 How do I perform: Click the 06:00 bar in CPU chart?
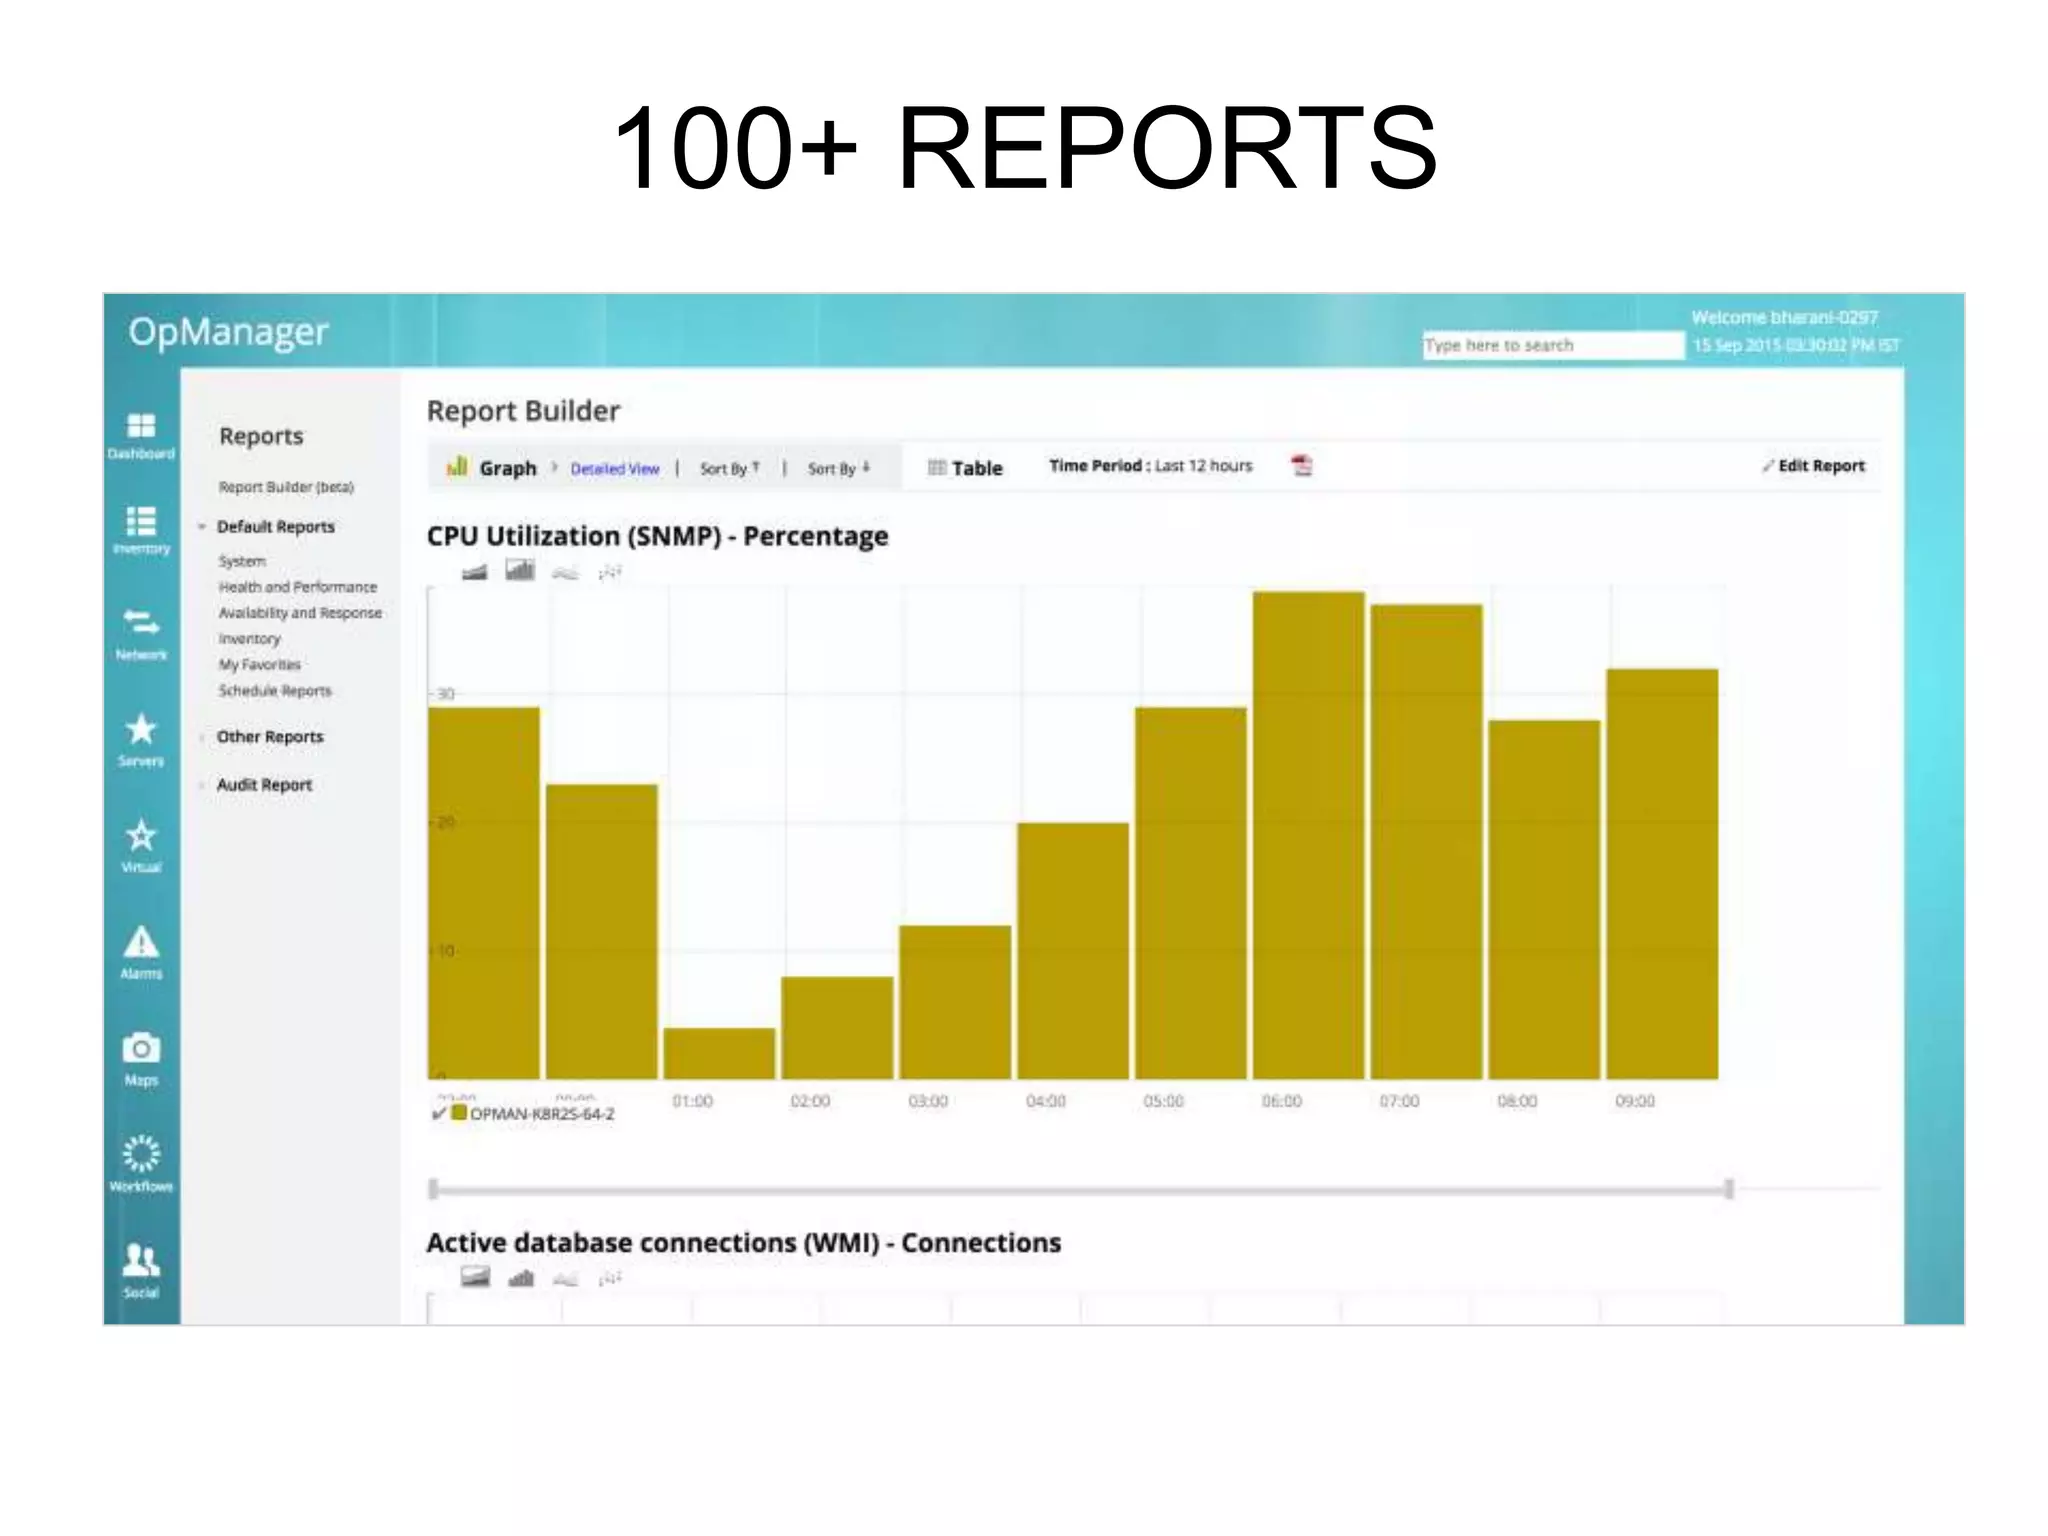point(1309,835)
